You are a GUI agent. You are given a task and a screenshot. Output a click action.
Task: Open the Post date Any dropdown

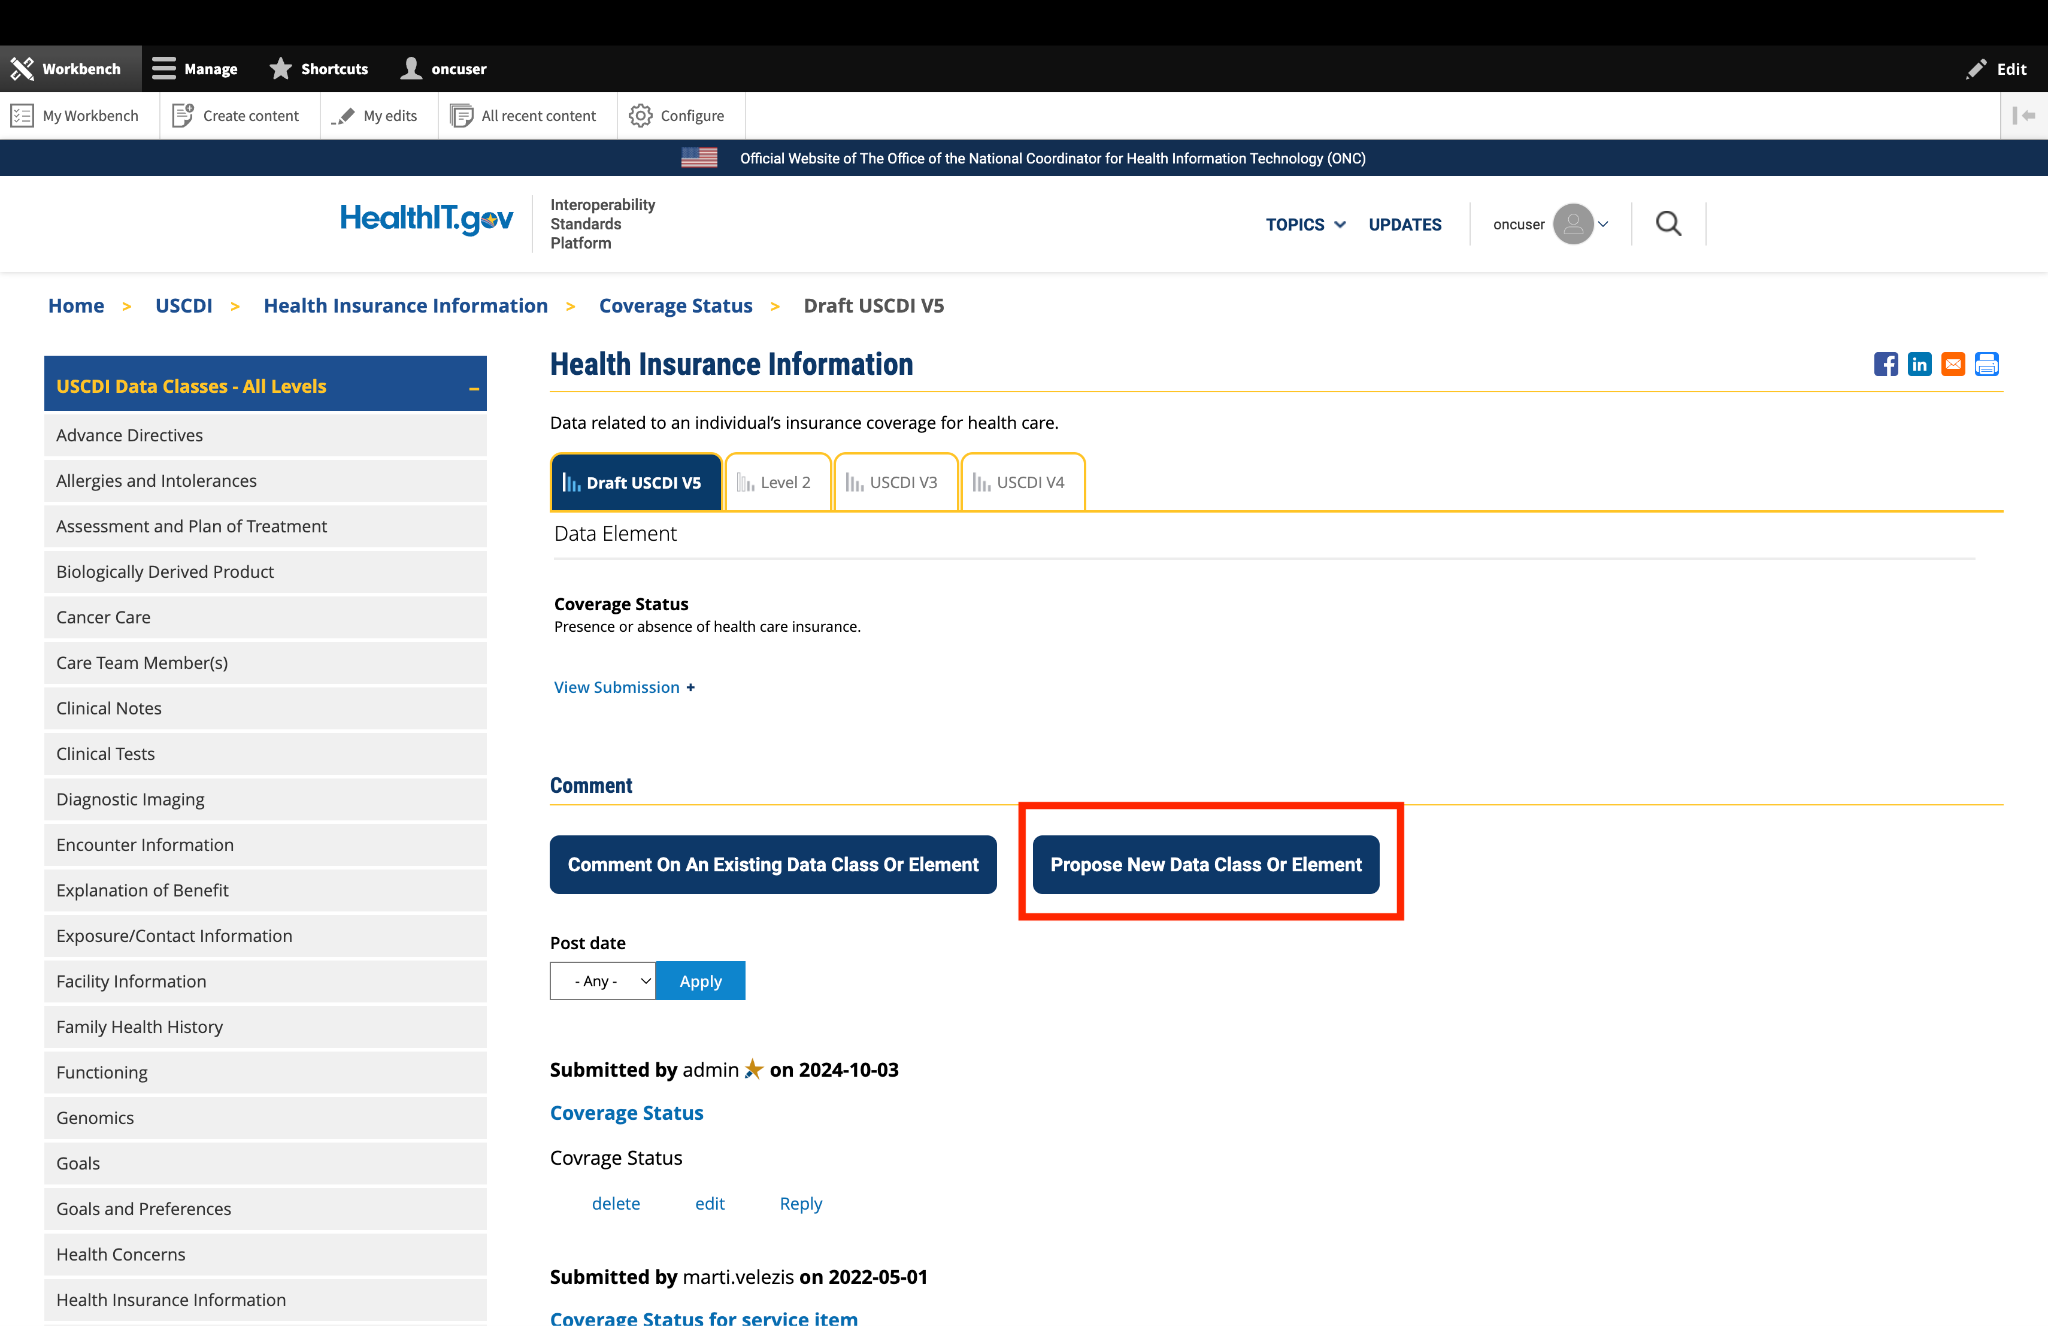click(603, 981)
